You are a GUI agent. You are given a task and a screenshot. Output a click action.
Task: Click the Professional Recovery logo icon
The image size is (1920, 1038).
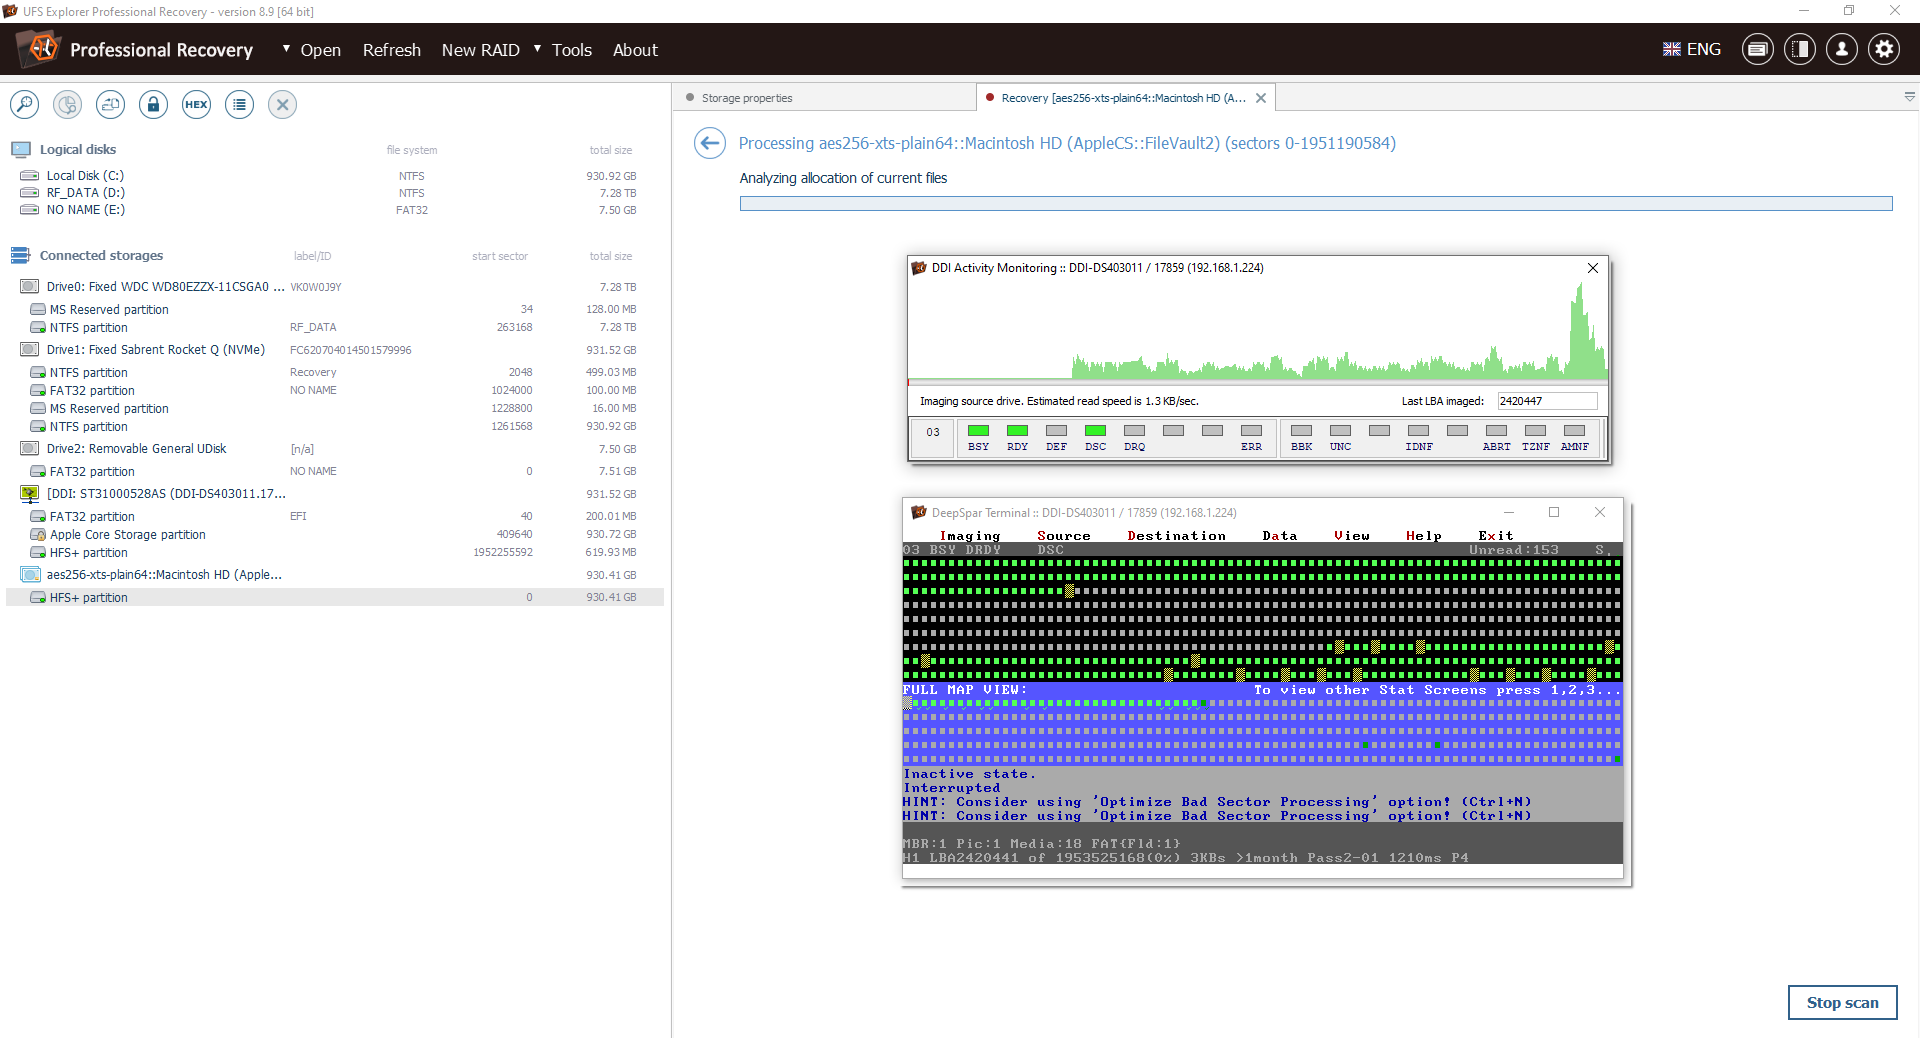(x=38, y=48)
